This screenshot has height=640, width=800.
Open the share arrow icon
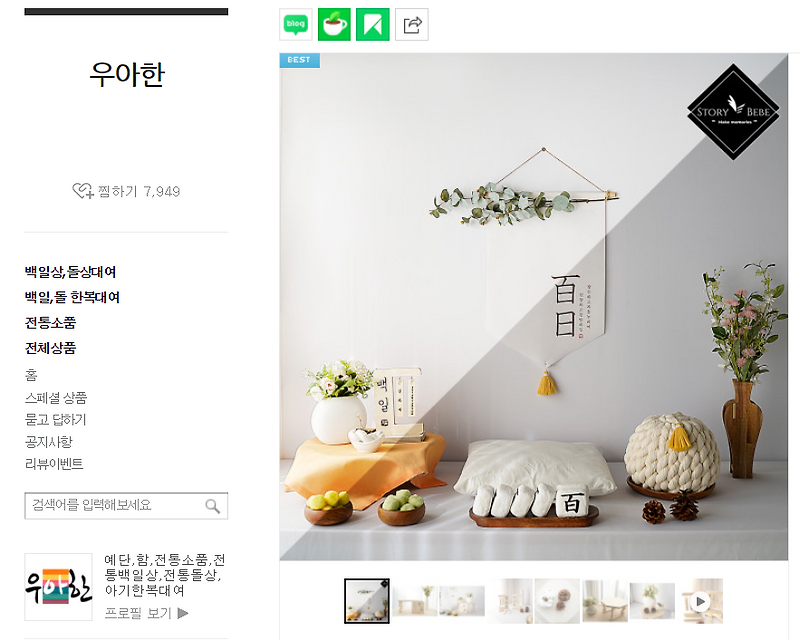(x=412, y=24)
